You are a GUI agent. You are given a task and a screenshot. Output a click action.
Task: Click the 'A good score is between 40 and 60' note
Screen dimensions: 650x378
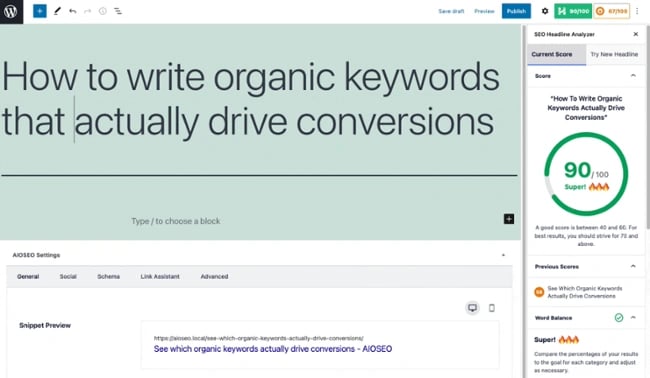586,236
